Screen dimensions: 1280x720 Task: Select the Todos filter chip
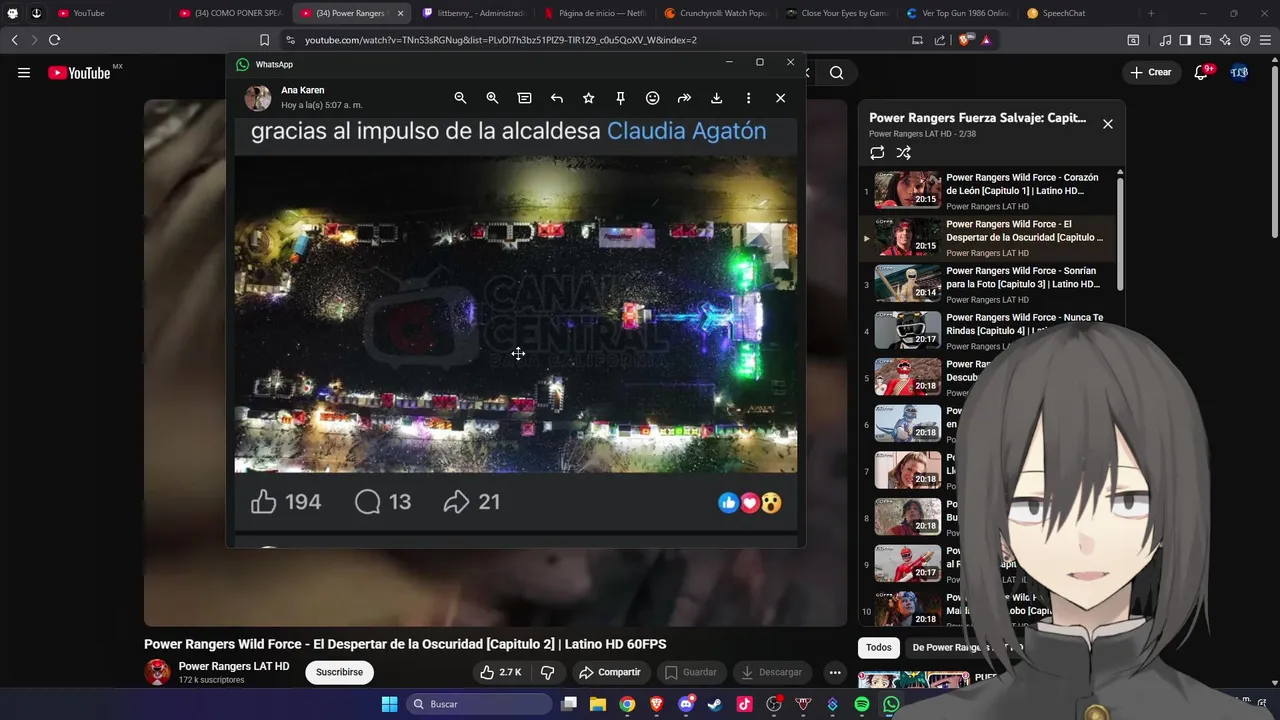[x=879, y=647]
